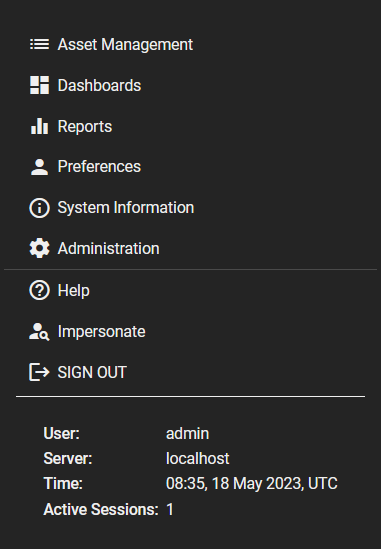Open the Reports section
The image size is (381, 549).
85,126
